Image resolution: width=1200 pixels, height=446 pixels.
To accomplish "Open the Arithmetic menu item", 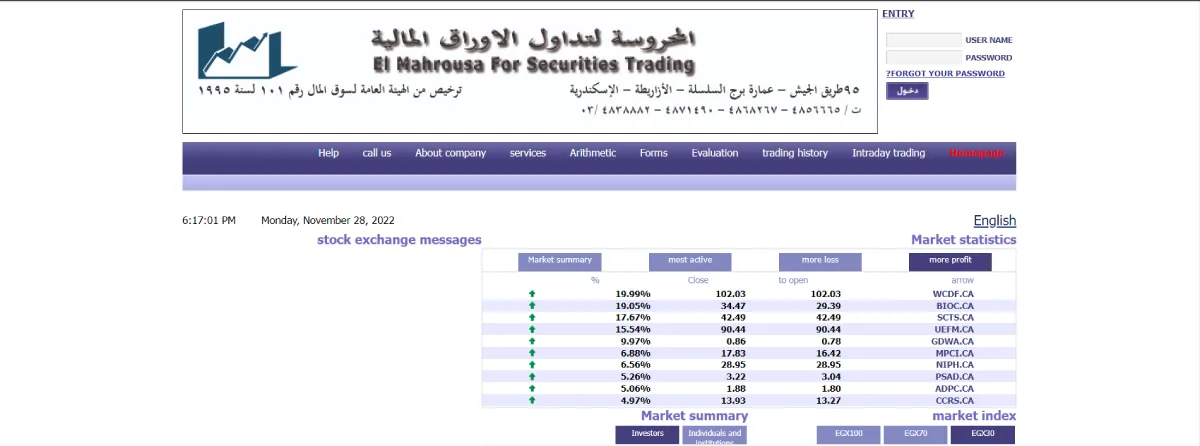I will (x=593, y=153).
